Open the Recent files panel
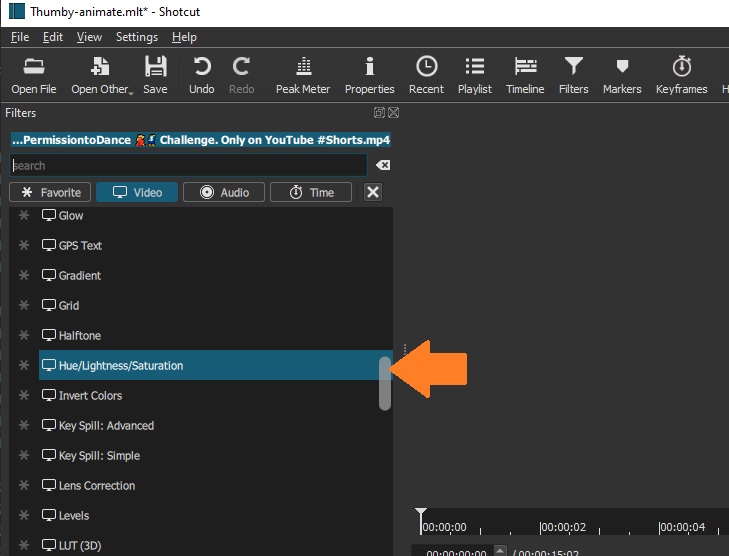Viewport: 729px width, 556px height. tap(426, 75)
